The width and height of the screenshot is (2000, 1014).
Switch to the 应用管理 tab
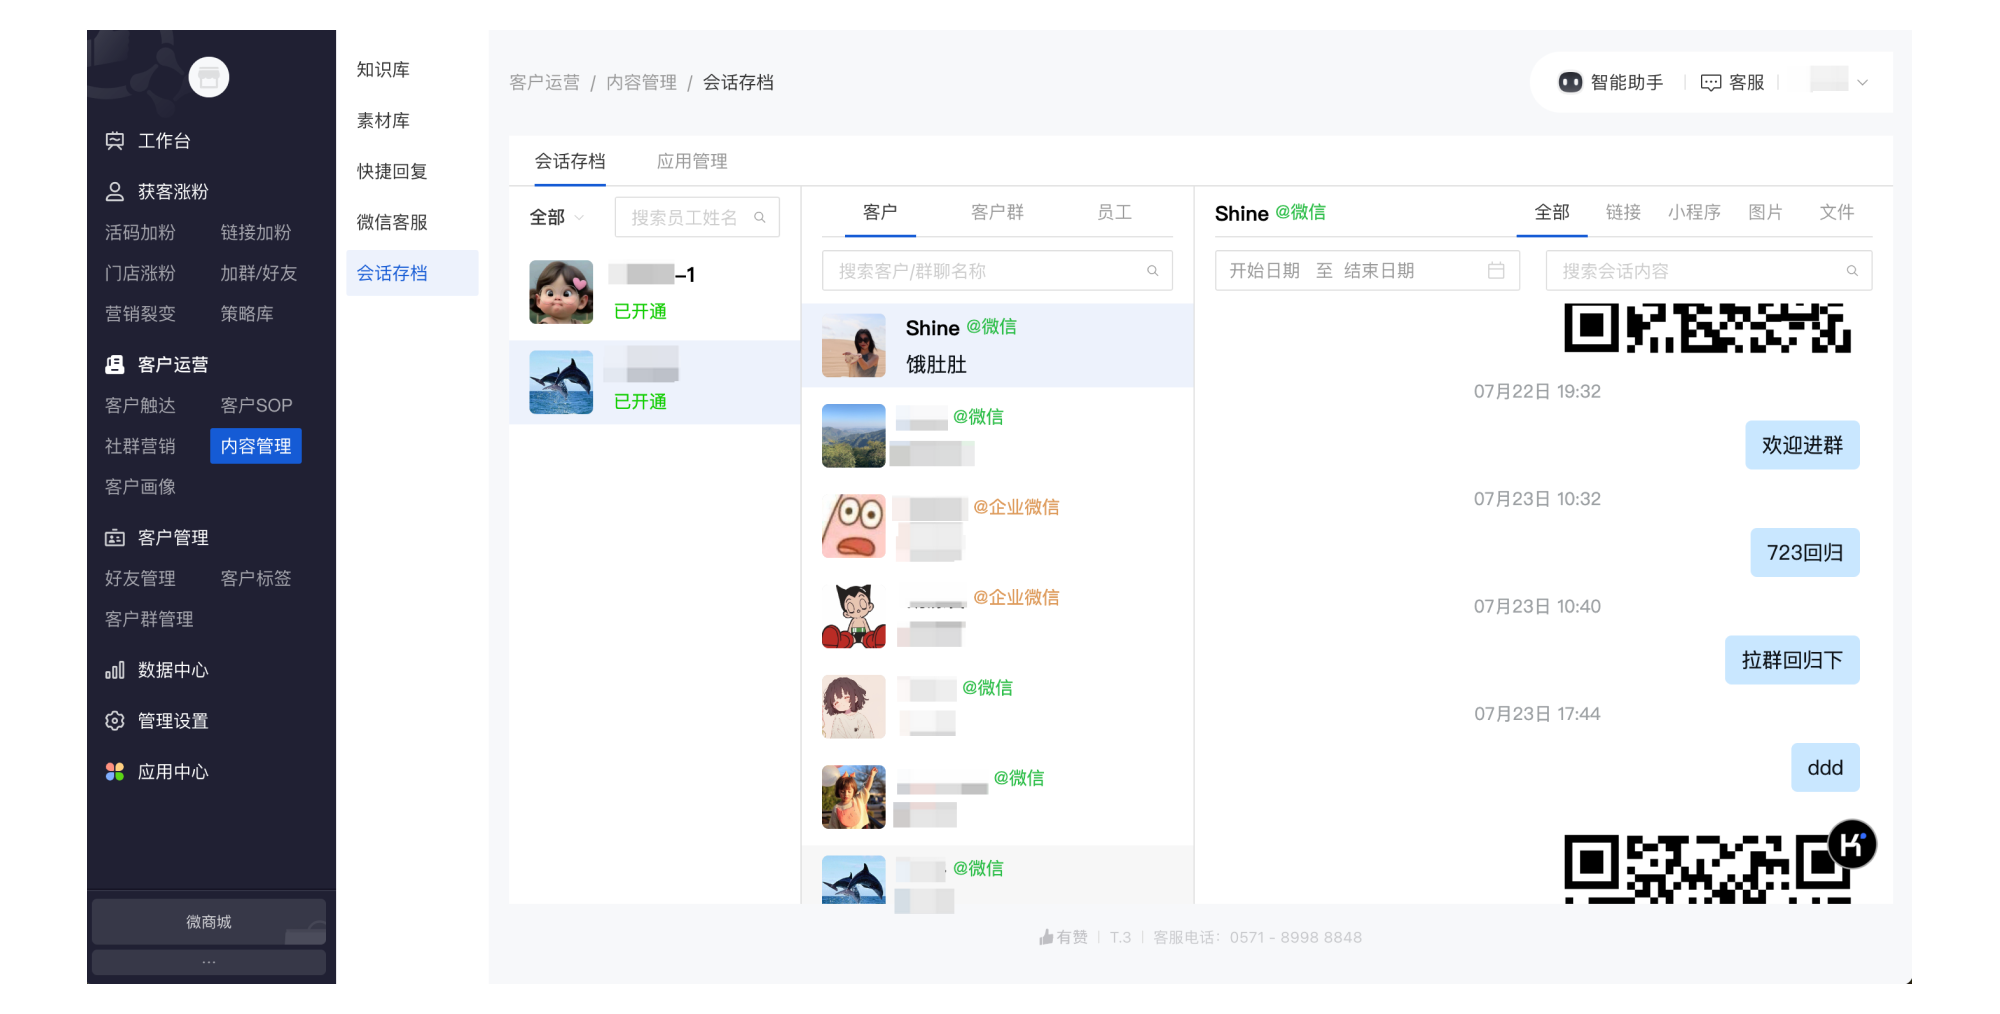coord(692,161)
